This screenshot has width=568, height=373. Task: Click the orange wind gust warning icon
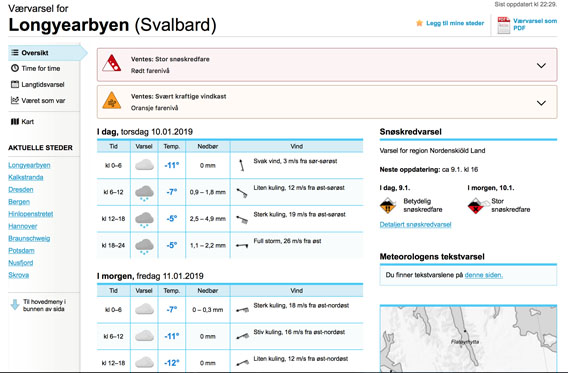click(x=112, y=100)
